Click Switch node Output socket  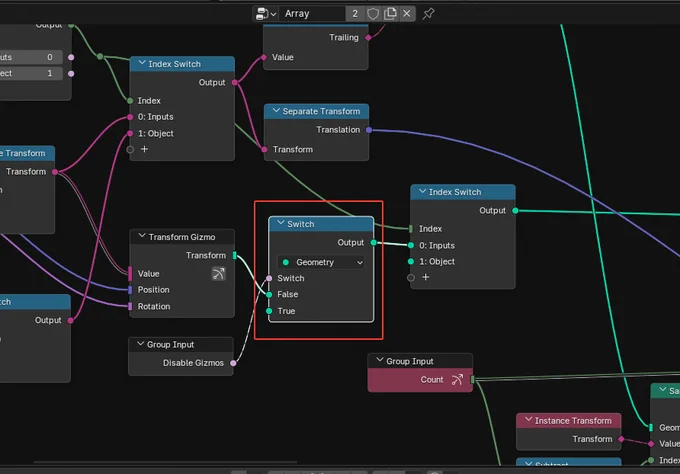tap(373, 242)
